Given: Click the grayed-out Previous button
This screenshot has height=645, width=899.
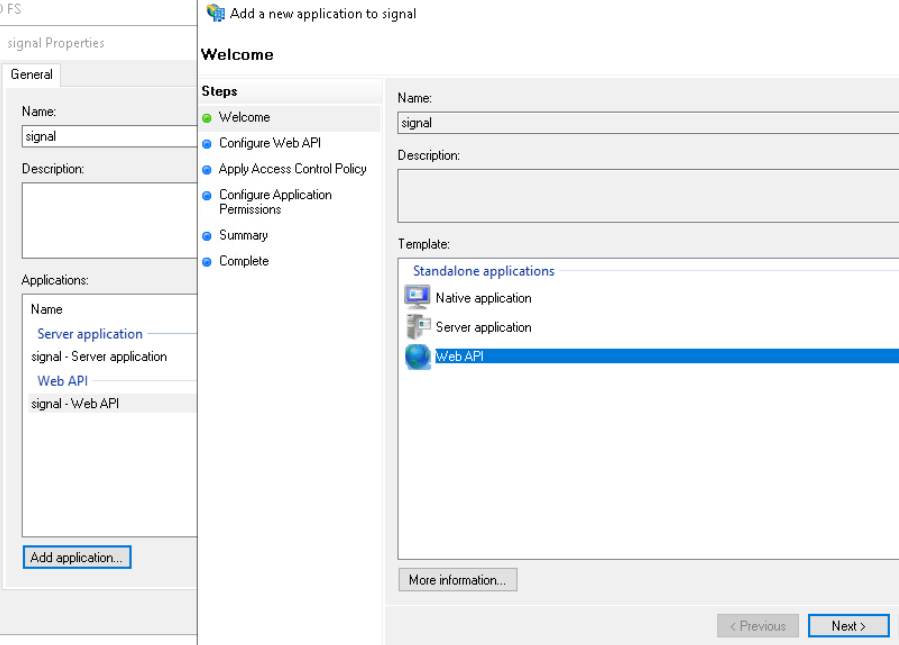Looking at the screenshot, I should point(757,626).
